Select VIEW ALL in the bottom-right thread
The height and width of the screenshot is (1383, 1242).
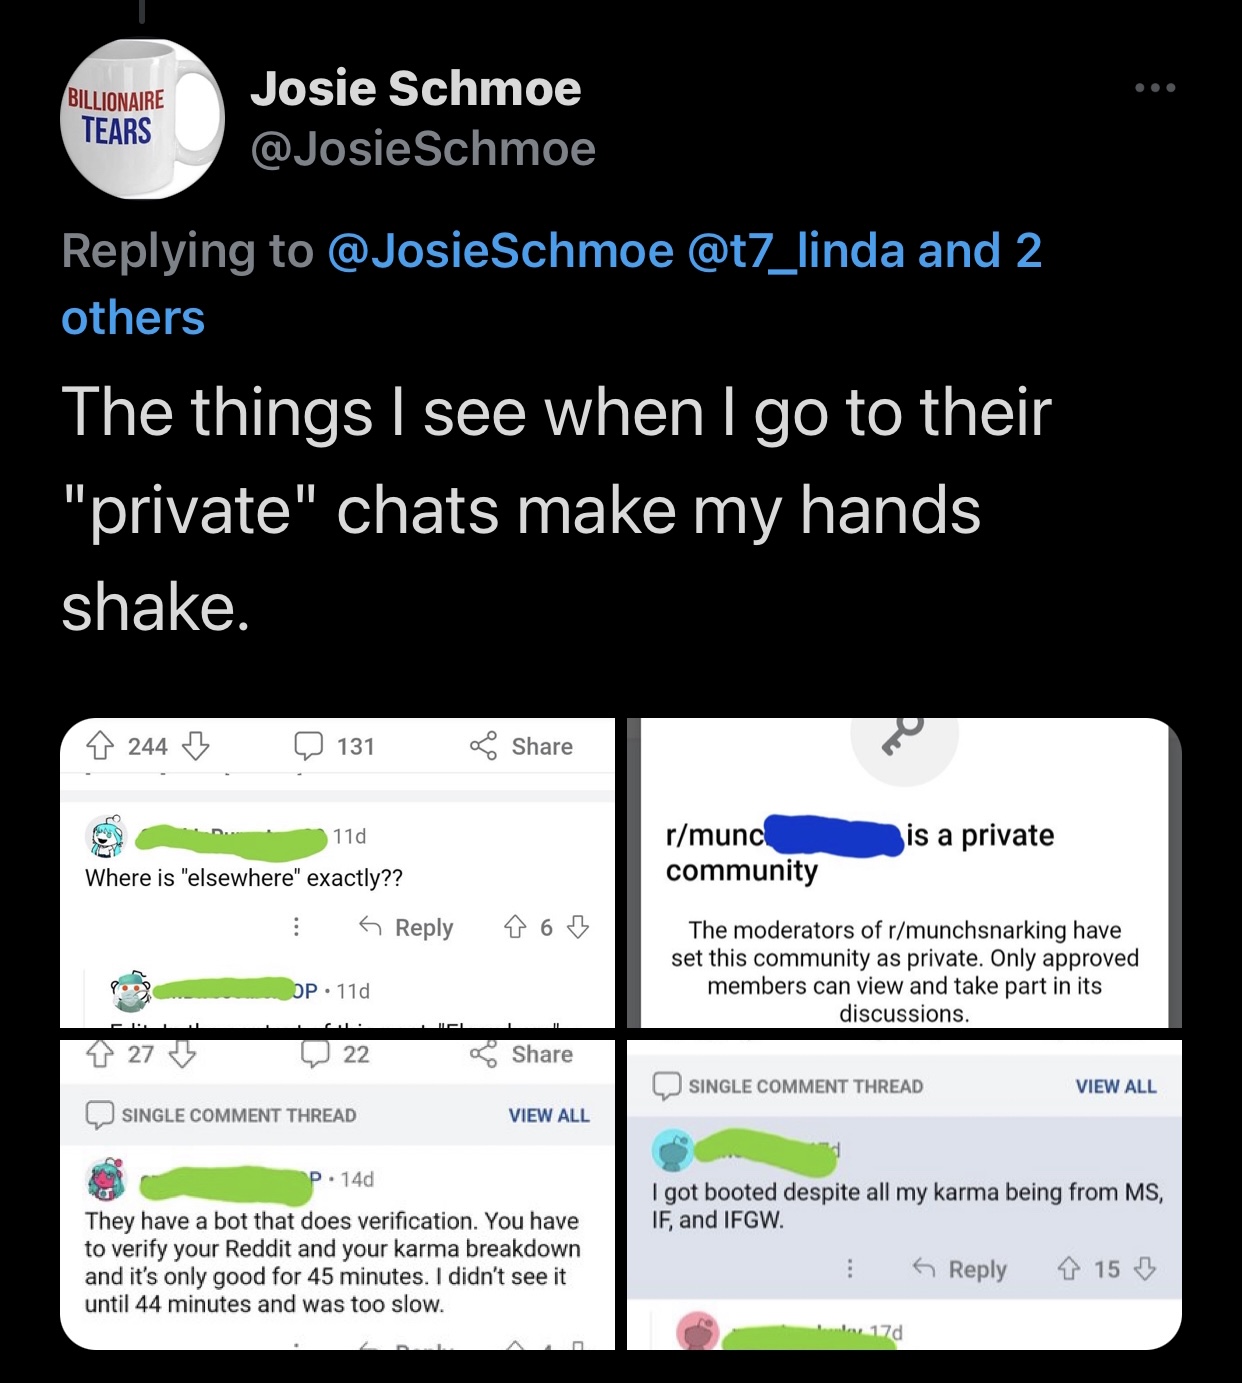[x=1116, y=1086]
